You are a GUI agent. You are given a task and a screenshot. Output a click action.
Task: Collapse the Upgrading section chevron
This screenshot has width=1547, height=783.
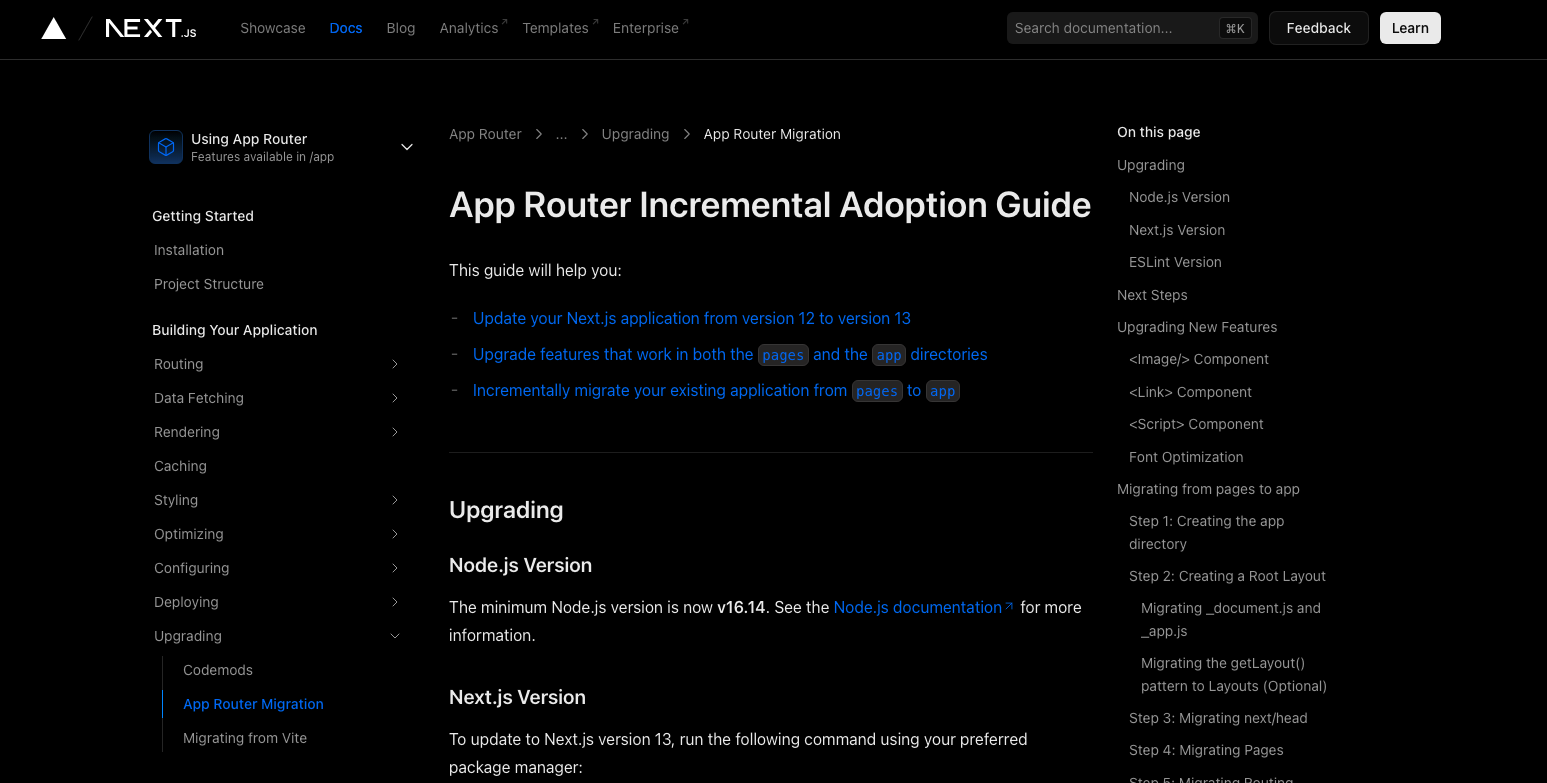pos(395,636)
